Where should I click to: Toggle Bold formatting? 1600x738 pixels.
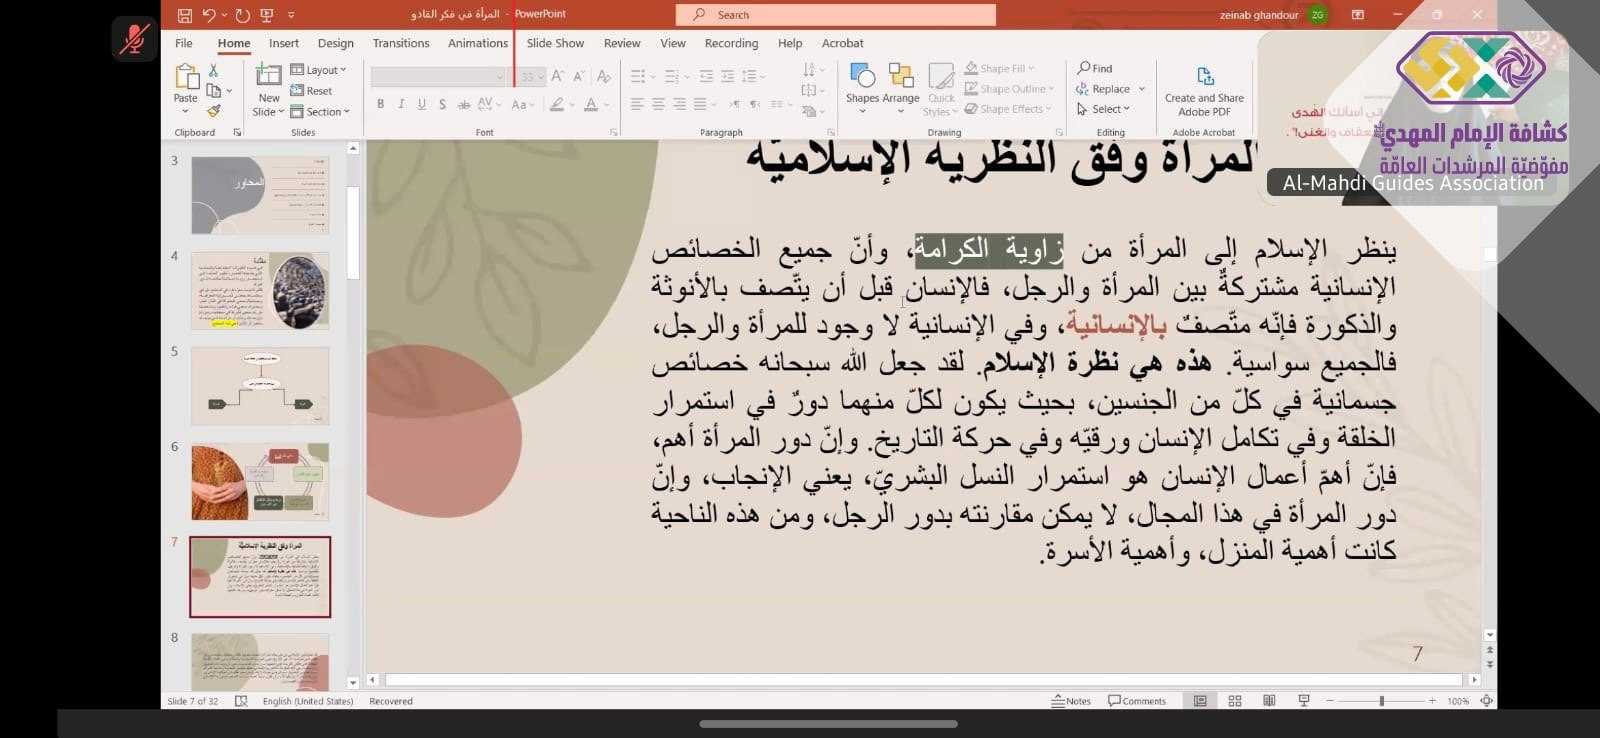[380, 104]
